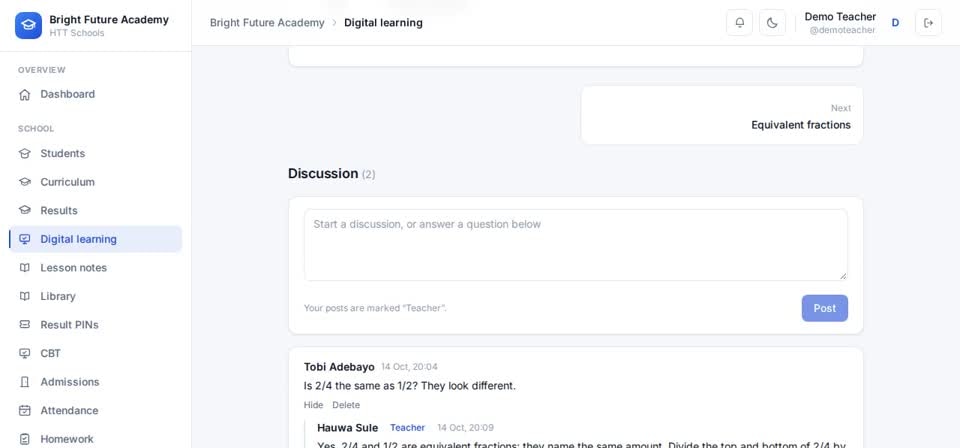Click the Bright Future Academy sidebar title
Image resolution: width=960 pixels, height=448 pixels.
click(x=109, y=20)
